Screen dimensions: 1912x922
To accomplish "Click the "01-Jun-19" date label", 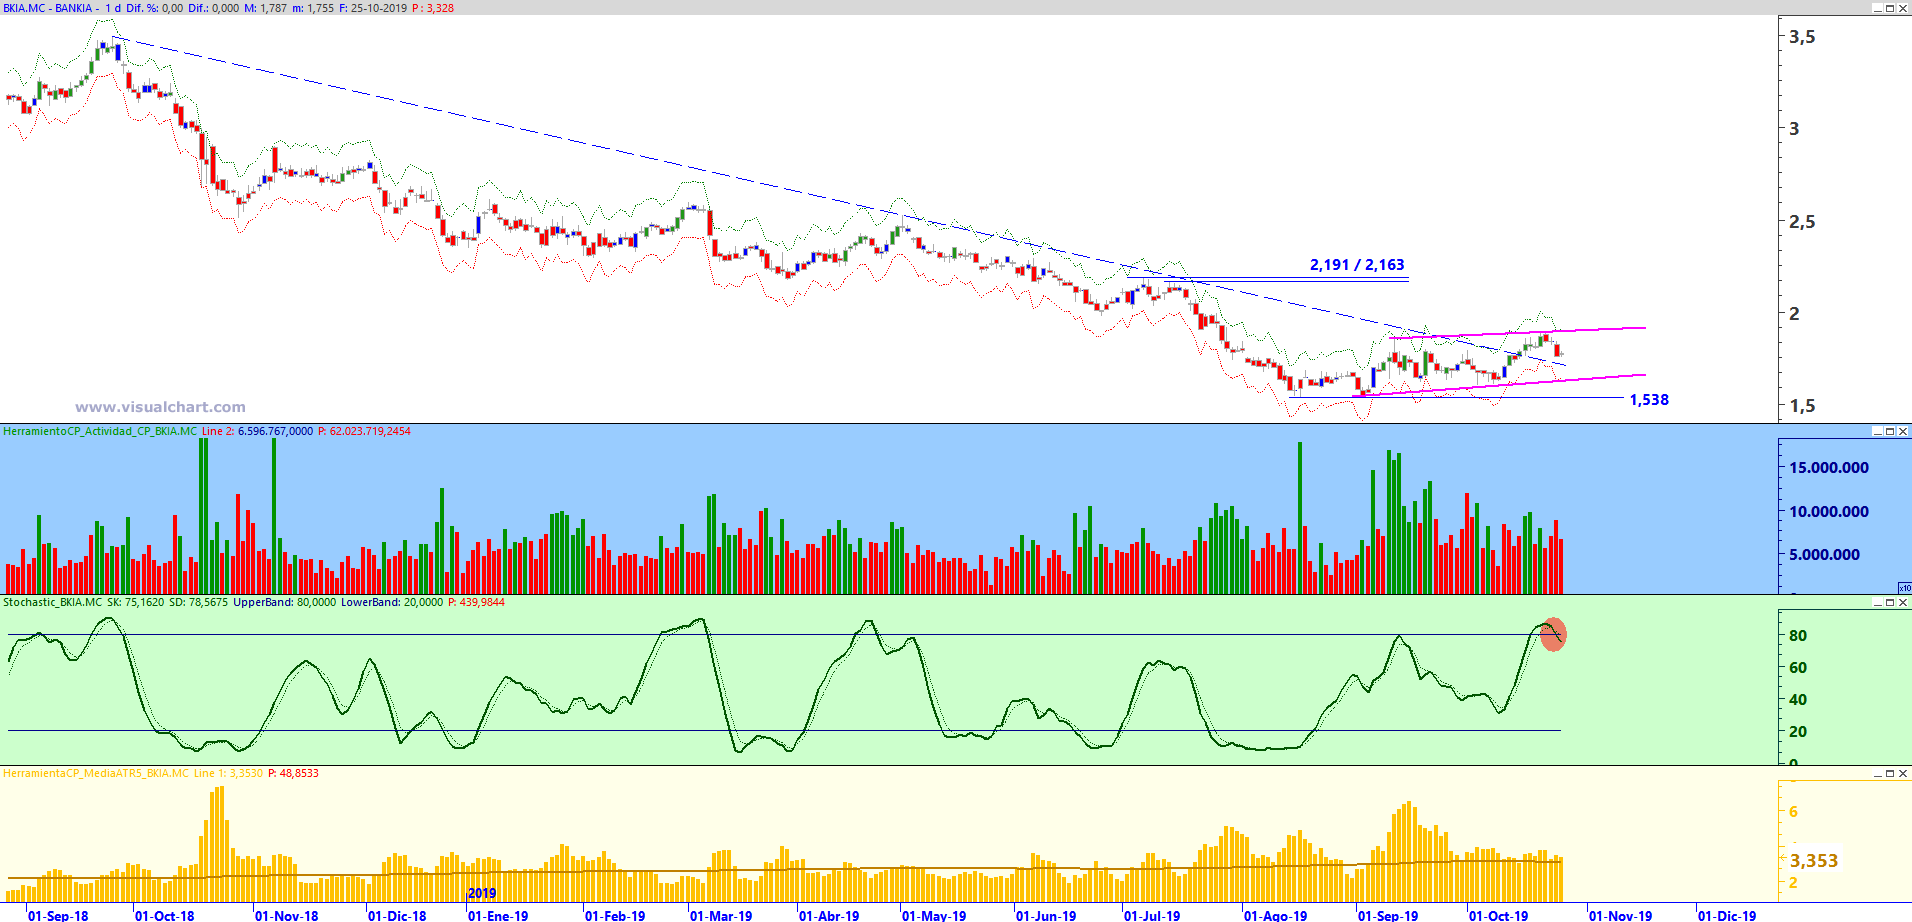I will 1046,915.
